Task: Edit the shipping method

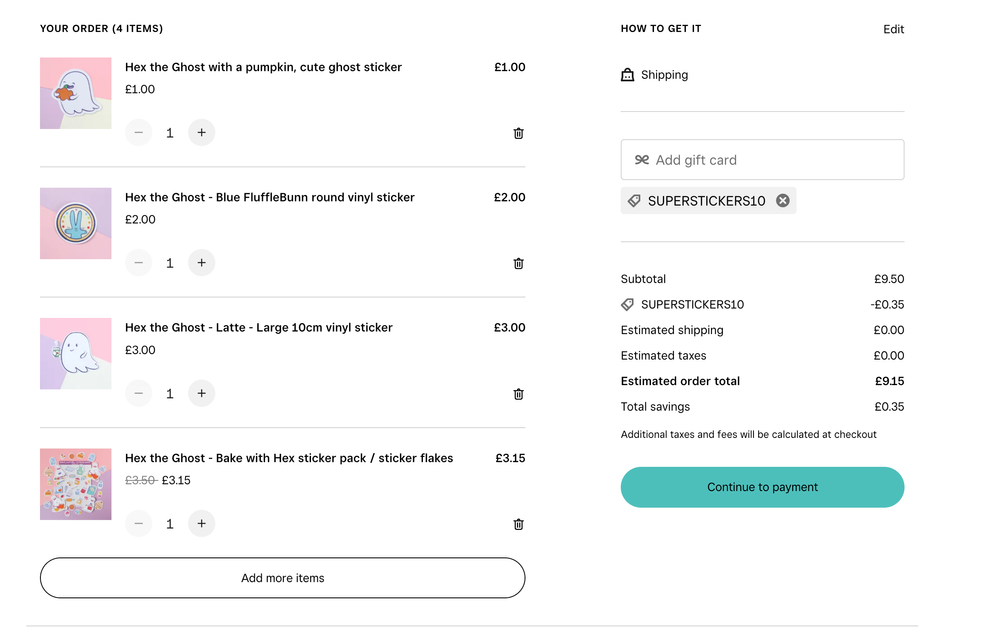Action: (x=893, y=29)
